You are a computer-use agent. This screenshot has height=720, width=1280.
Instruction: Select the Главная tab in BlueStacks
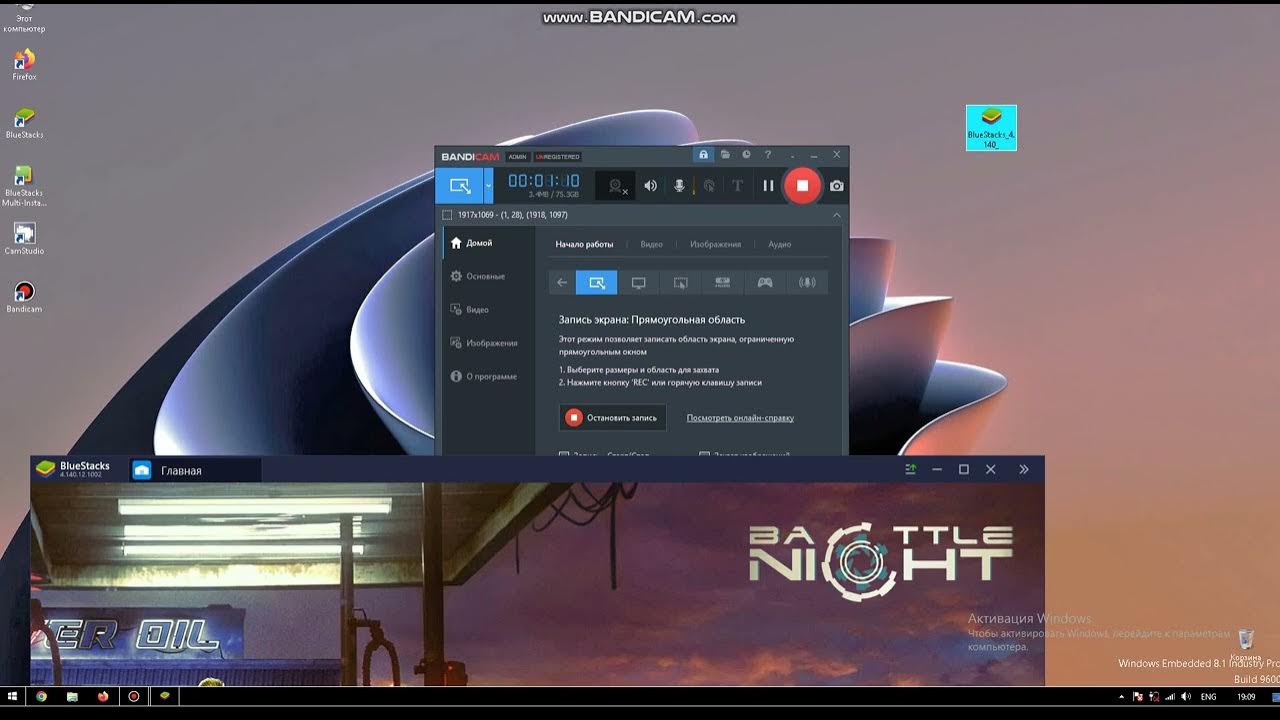pyautogui.click(x=195, y=470)
